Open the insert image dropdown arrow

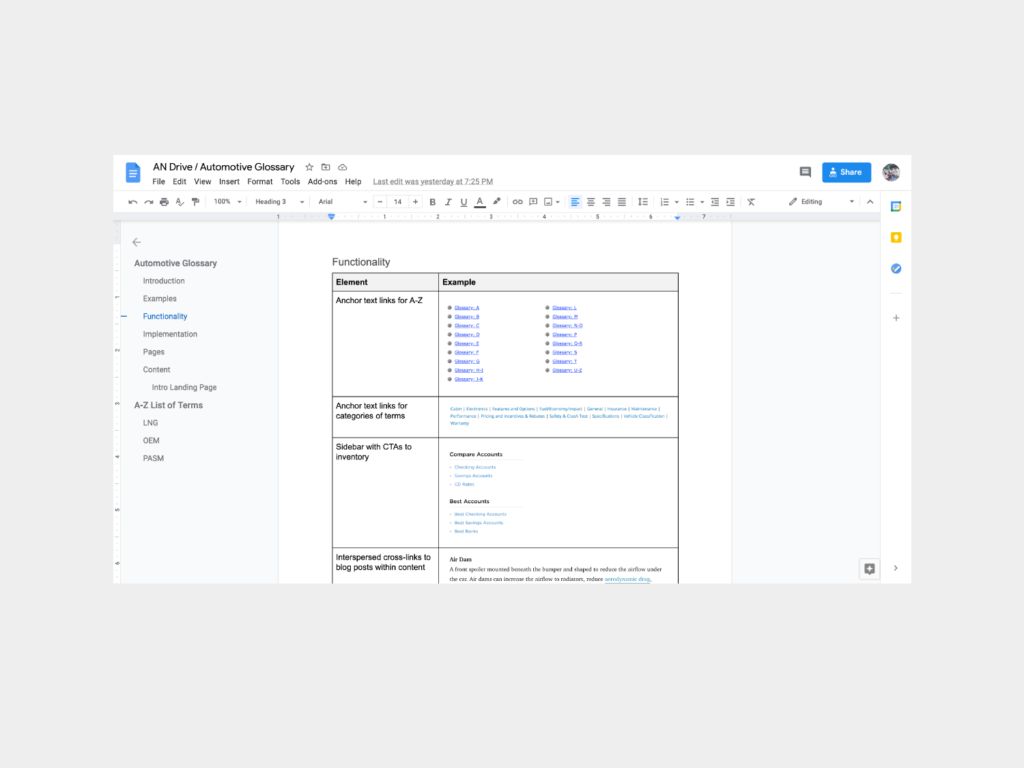[558, 202]
